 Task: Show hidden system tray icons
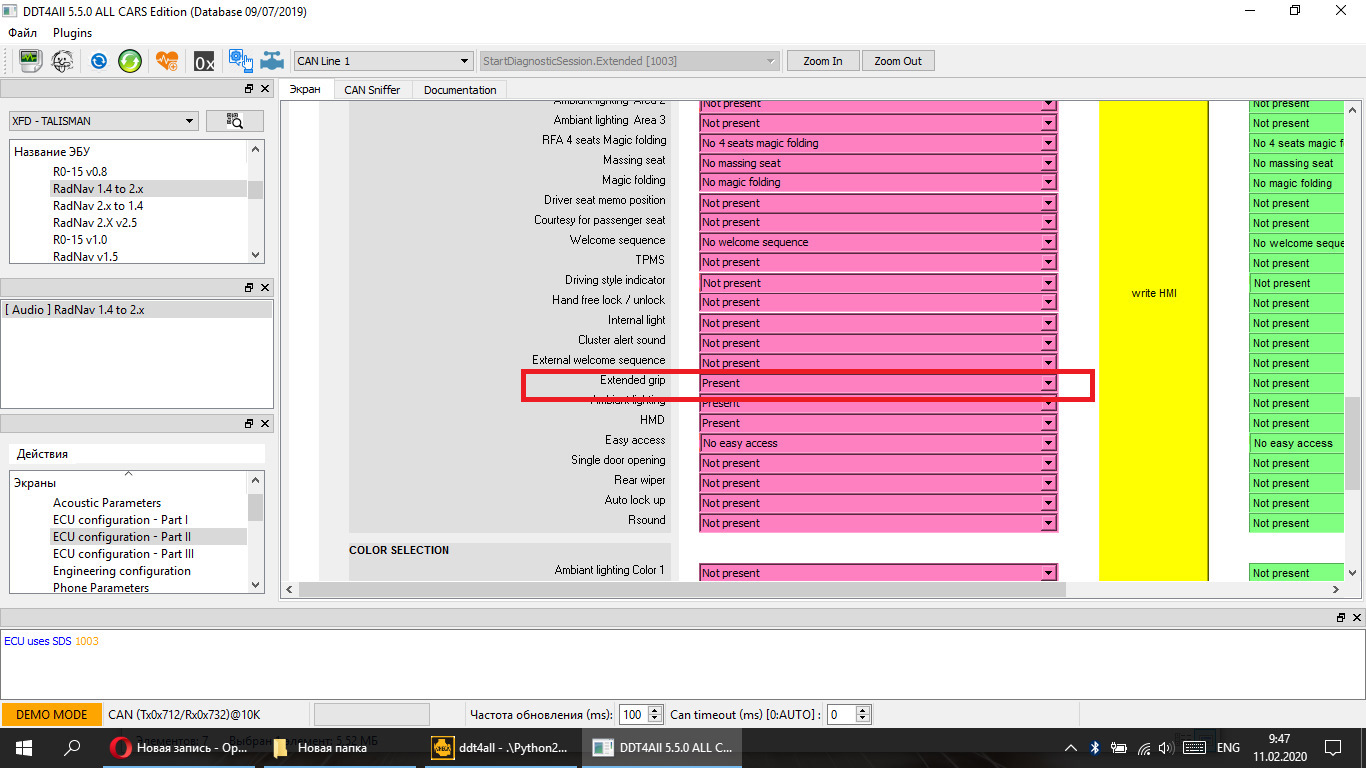1071,747
